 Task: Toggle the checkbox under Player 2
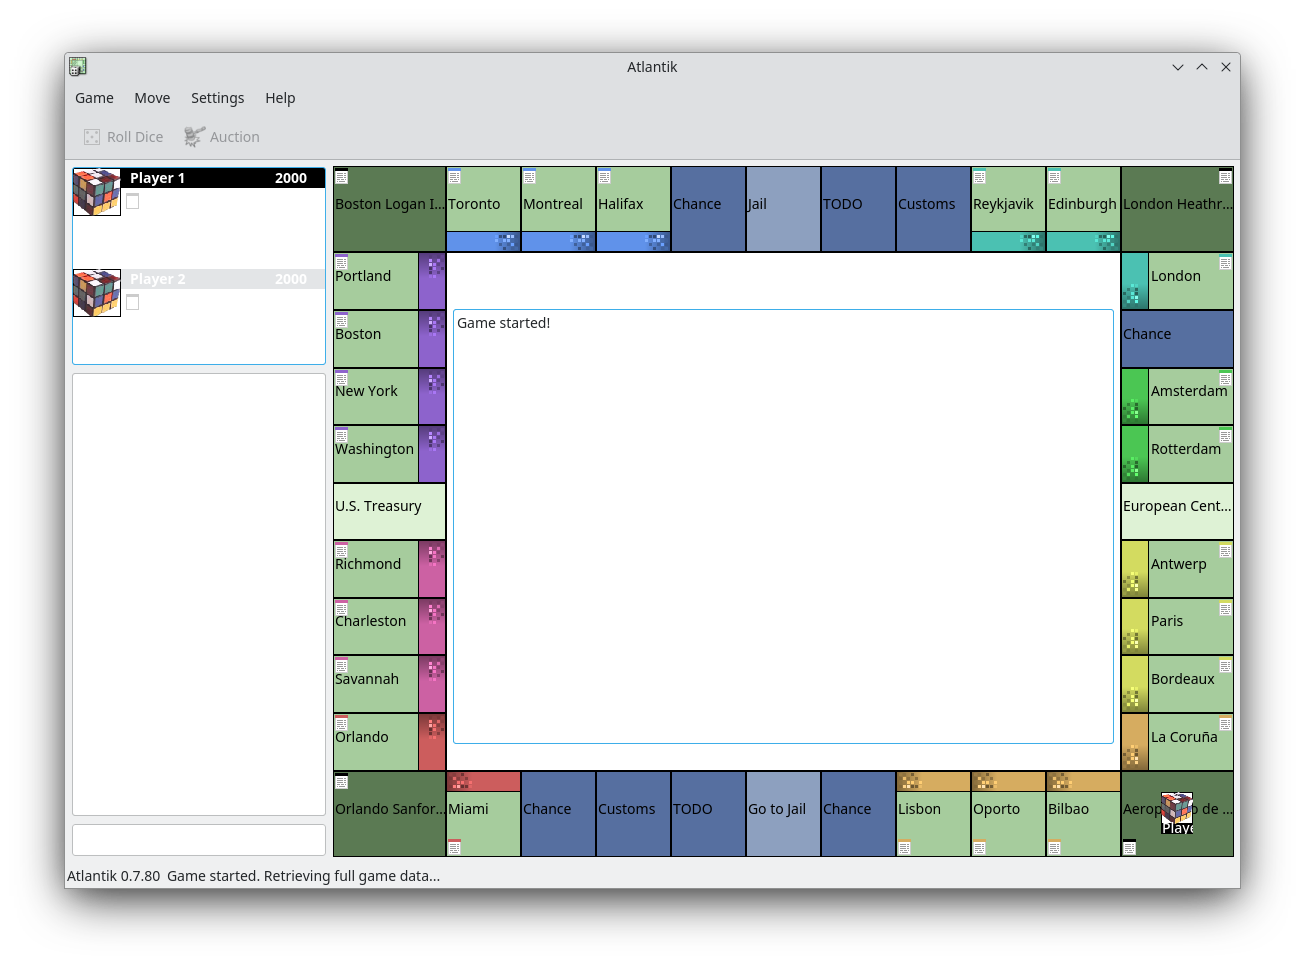(133, 303)
